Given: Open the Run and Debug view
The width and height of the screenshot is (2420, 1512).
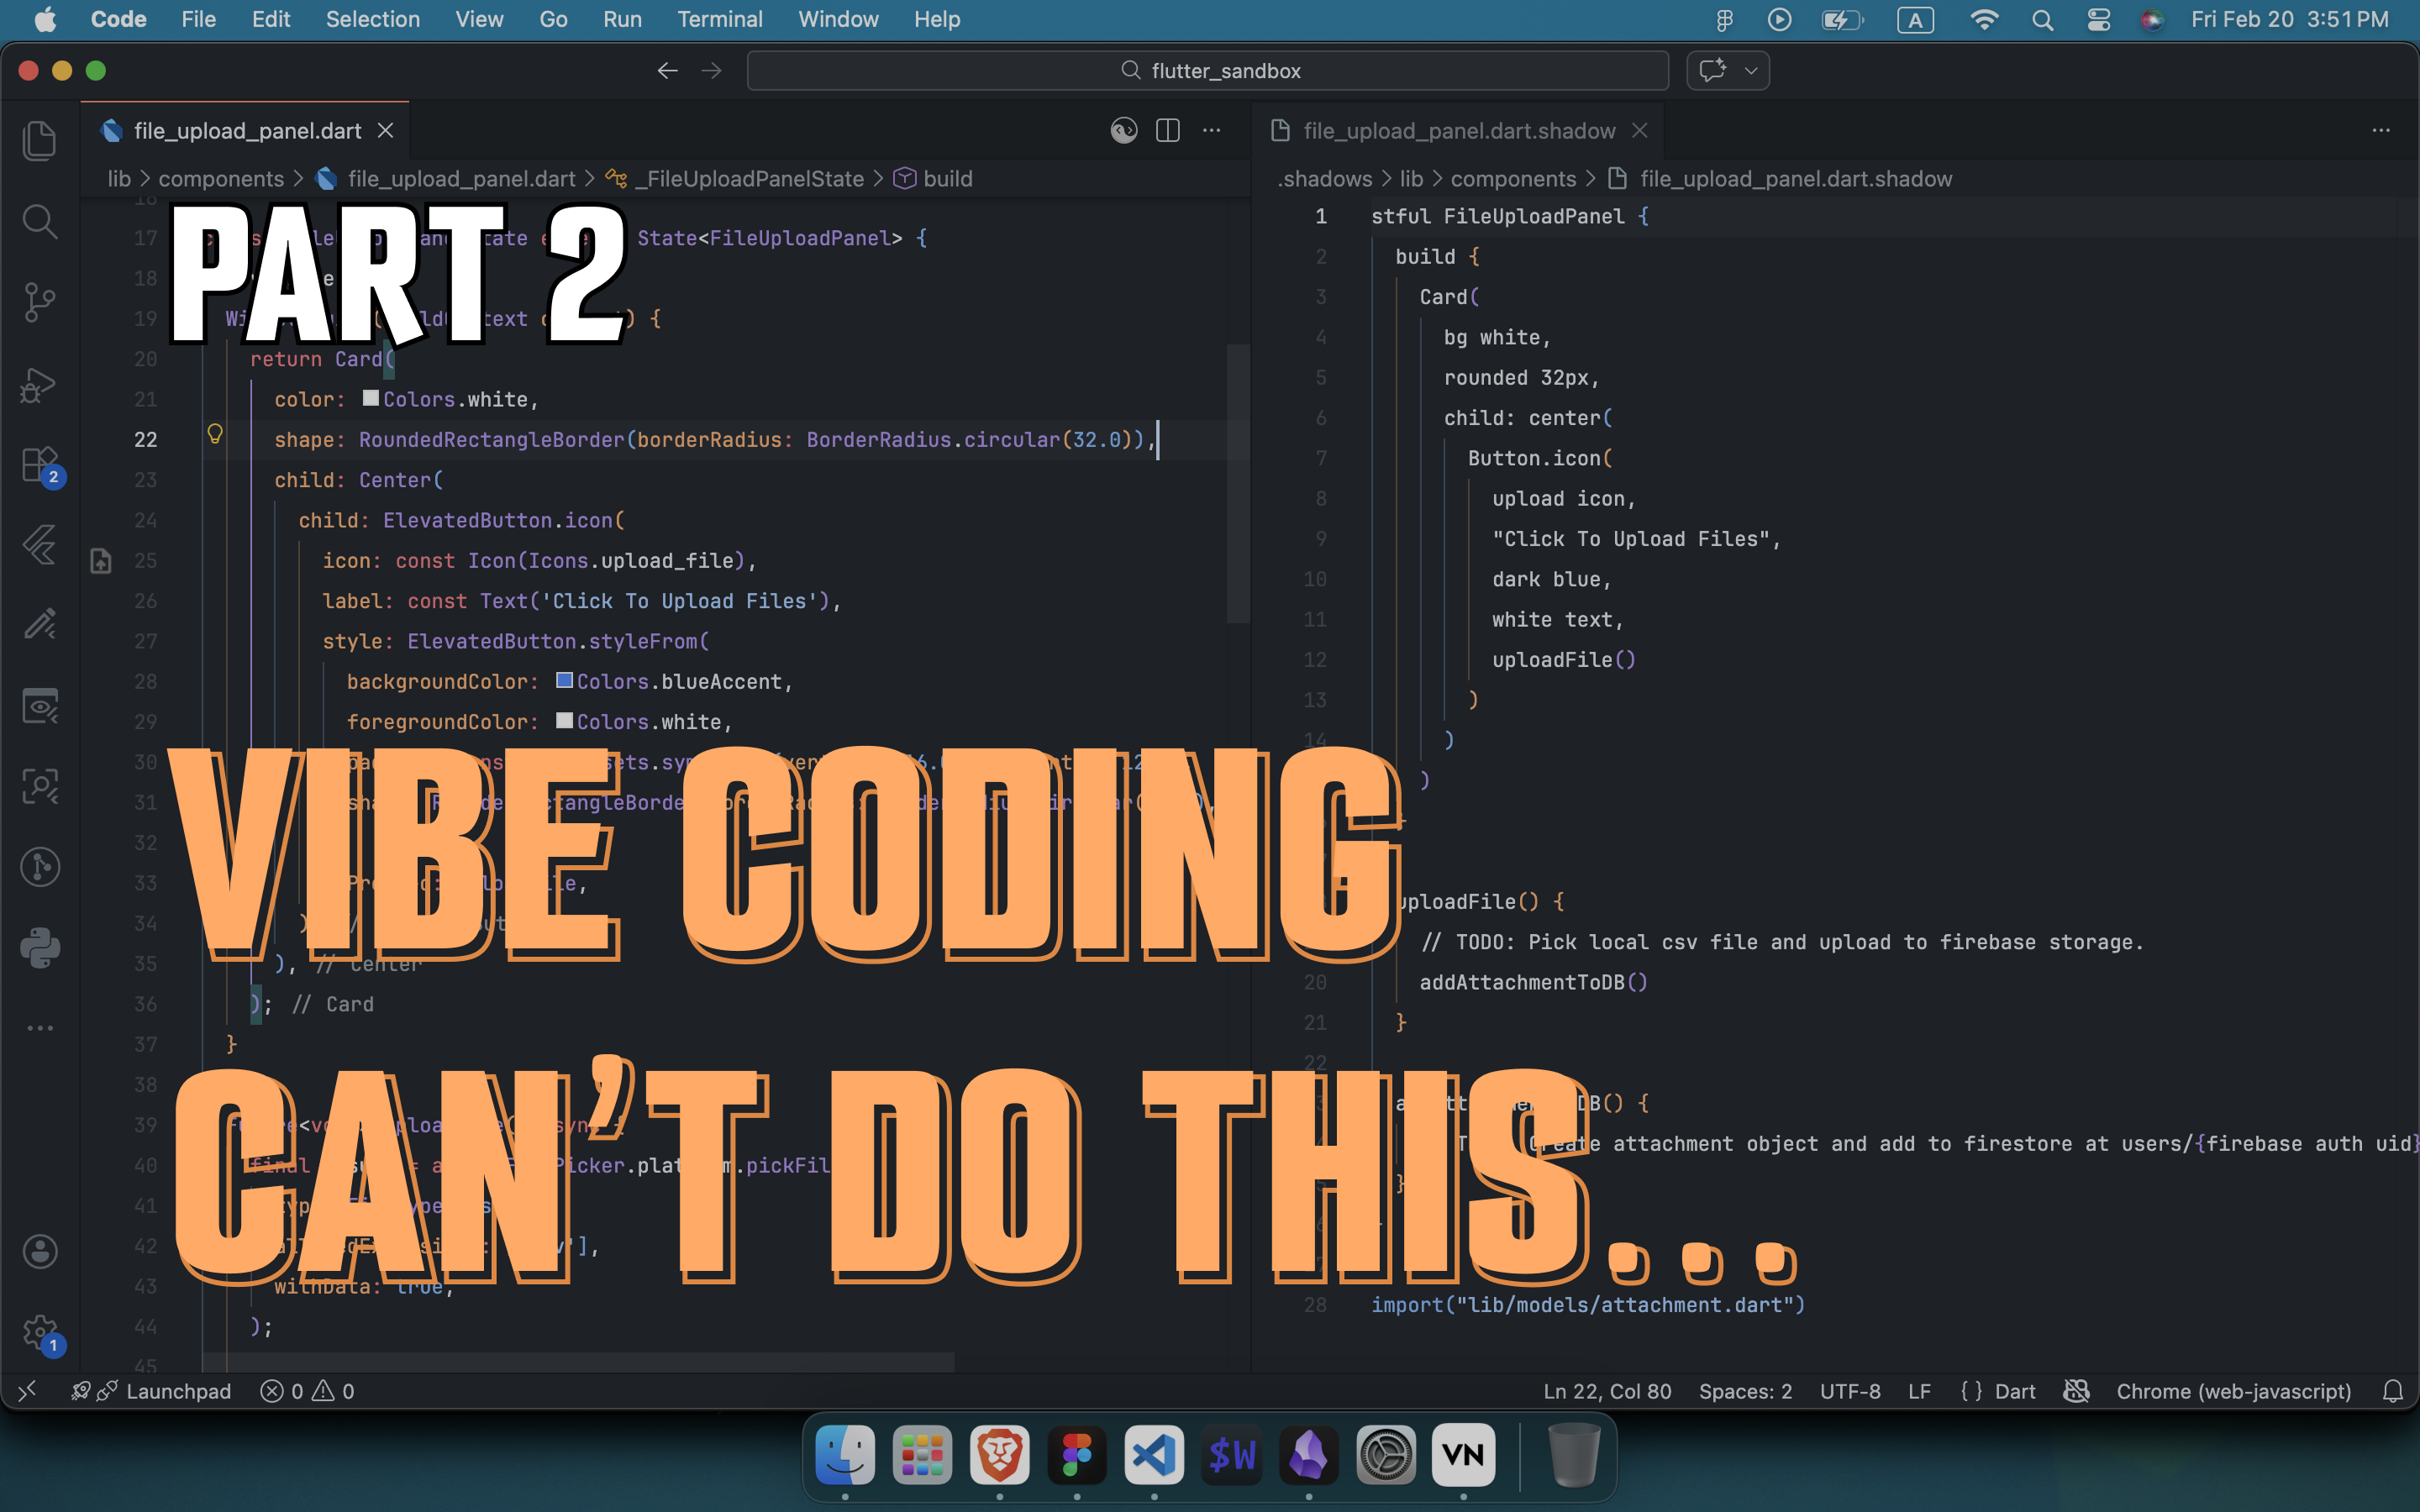Looking at the screenshot, I should pos(39,384).
